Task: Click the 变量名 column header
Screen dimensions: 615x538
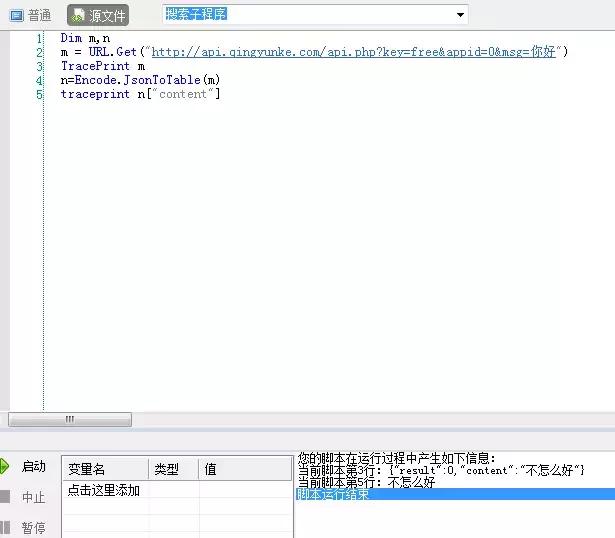Action: point(105,469)
